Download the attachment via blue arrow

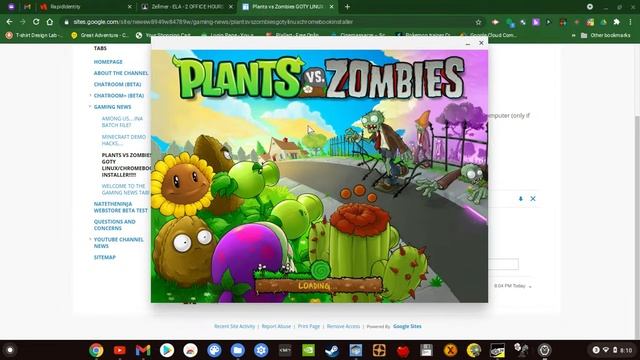click(x=520, y=199)
